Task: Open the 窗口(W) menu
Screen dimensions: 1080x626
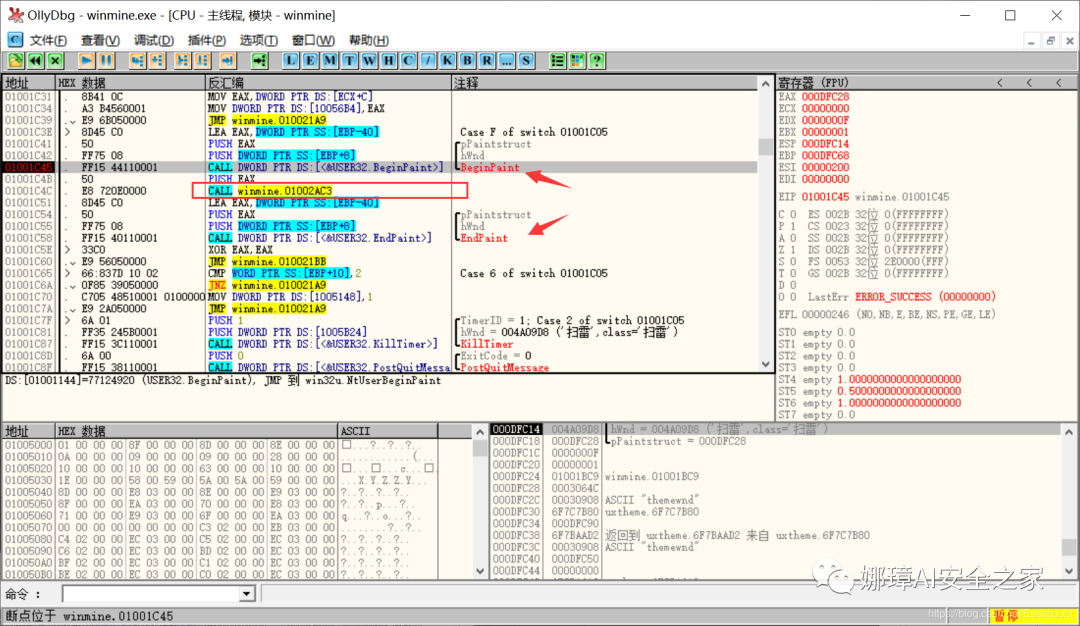Action: coord(313,41)
